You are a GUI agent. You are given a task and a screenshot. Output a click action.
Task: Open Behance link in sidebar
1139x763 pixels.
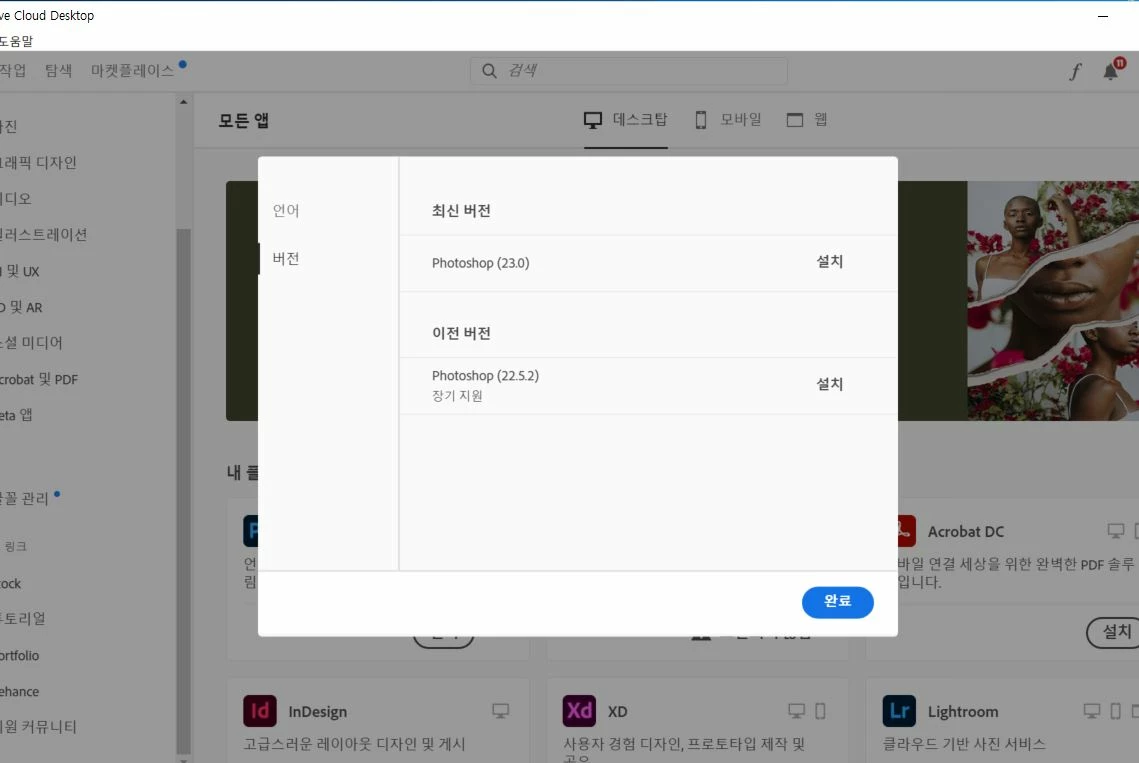(20, 692)
